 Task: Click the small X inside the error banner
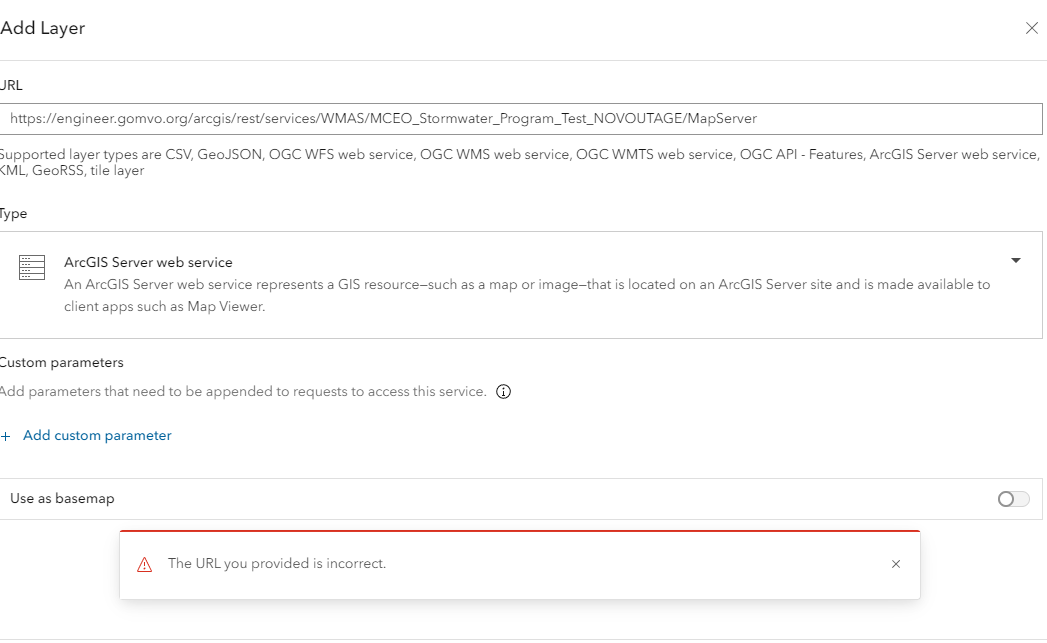tap(895, 563)
